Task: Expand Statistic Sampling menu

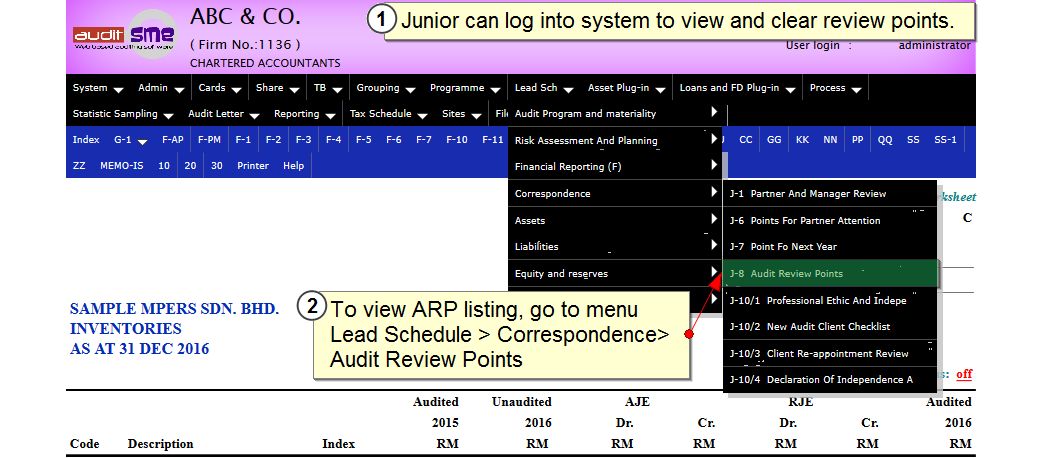Action: tap(122, 114)
